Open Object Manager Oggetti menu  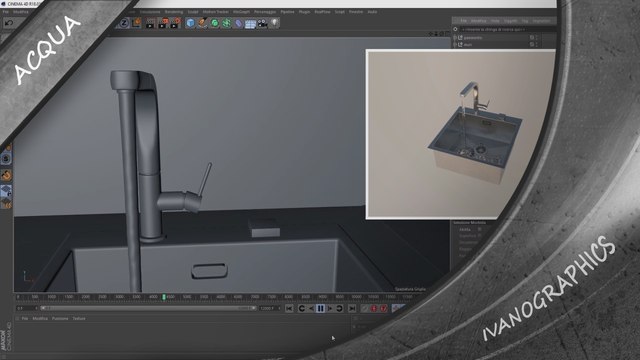510,21
